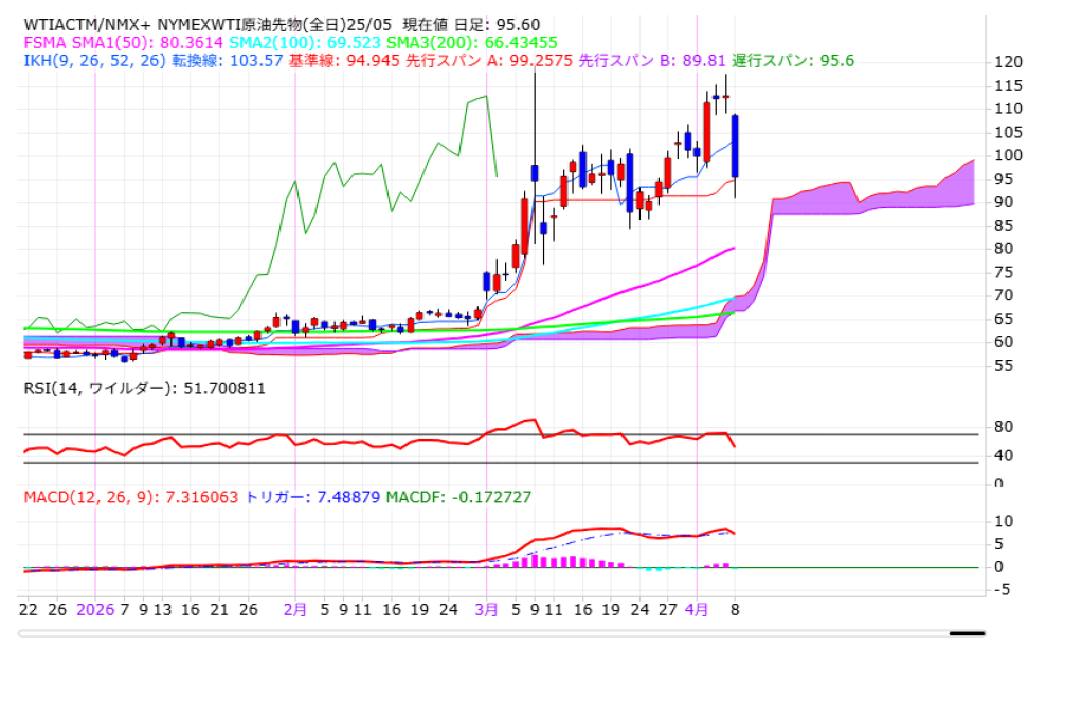Click the green MACDF legend value
The width and height of the screenshot is (1080, 703).
pos(458,496)
